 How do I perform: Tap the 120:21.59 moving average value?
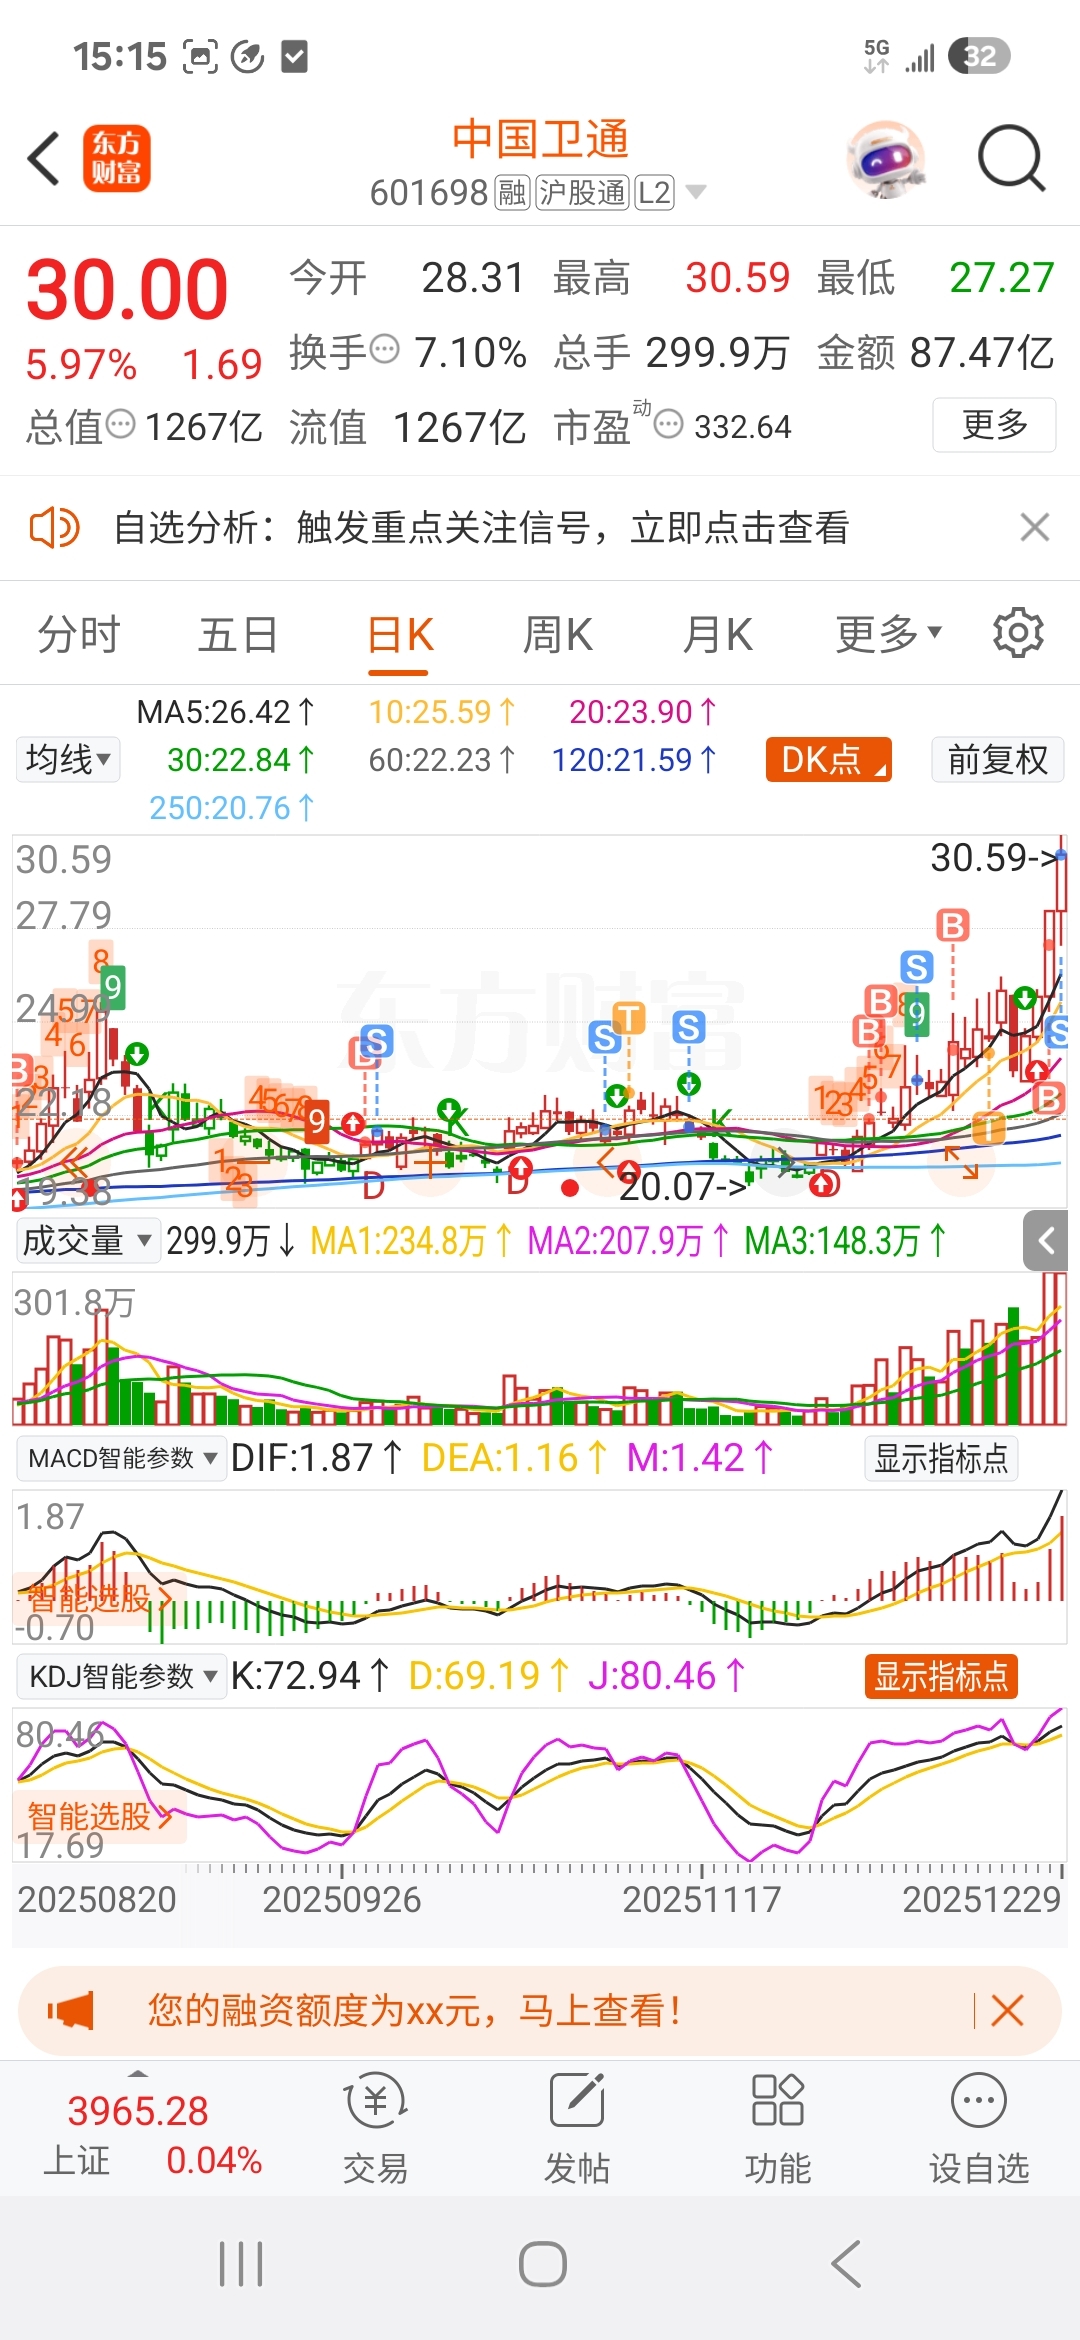(634, 760)
